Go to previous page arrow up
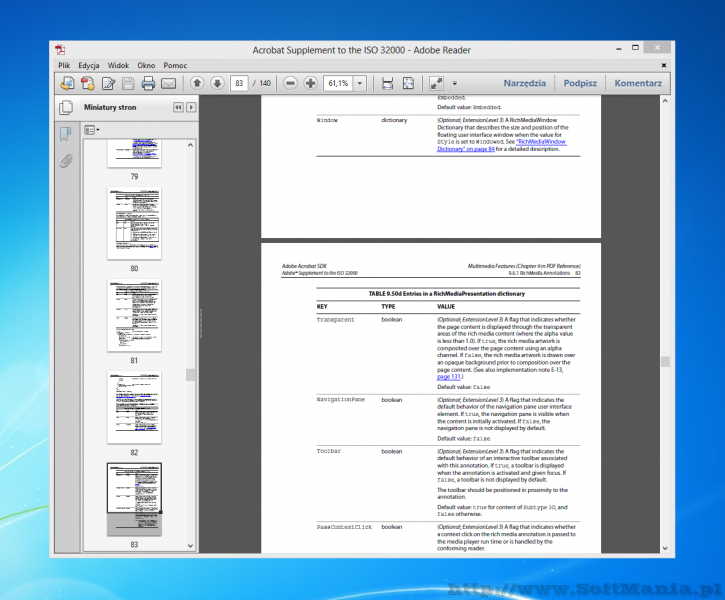 [x=197, y=83]
